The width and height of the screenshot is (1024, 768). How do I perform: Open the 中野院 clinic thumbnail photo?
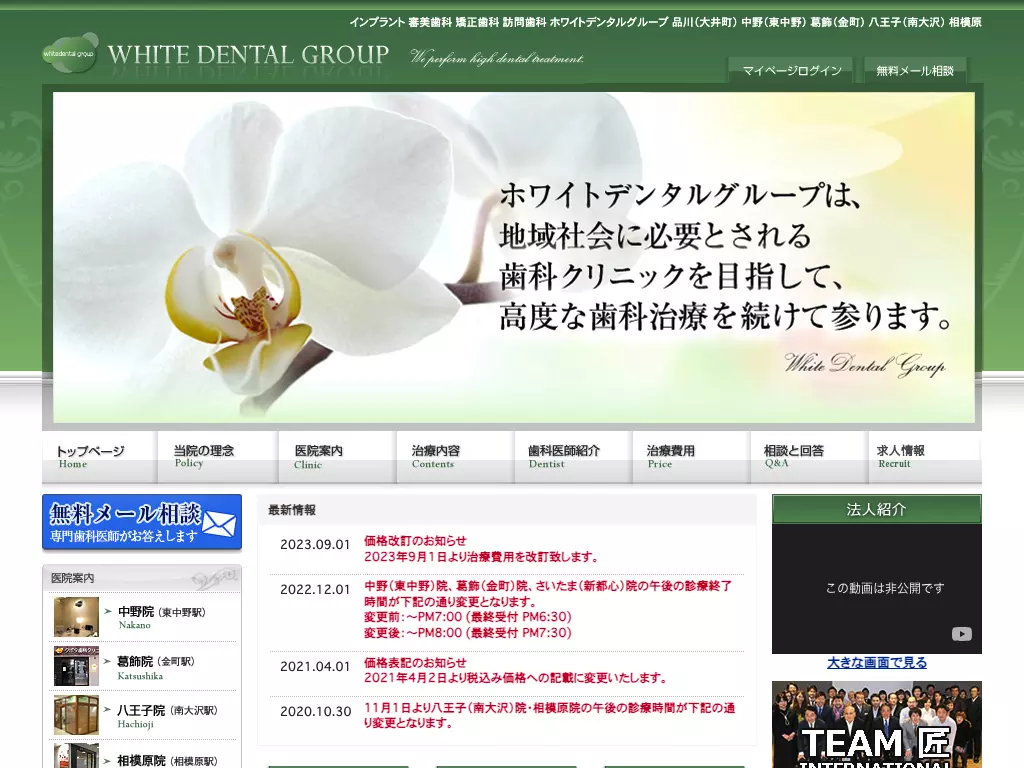(x=76, y=616)
